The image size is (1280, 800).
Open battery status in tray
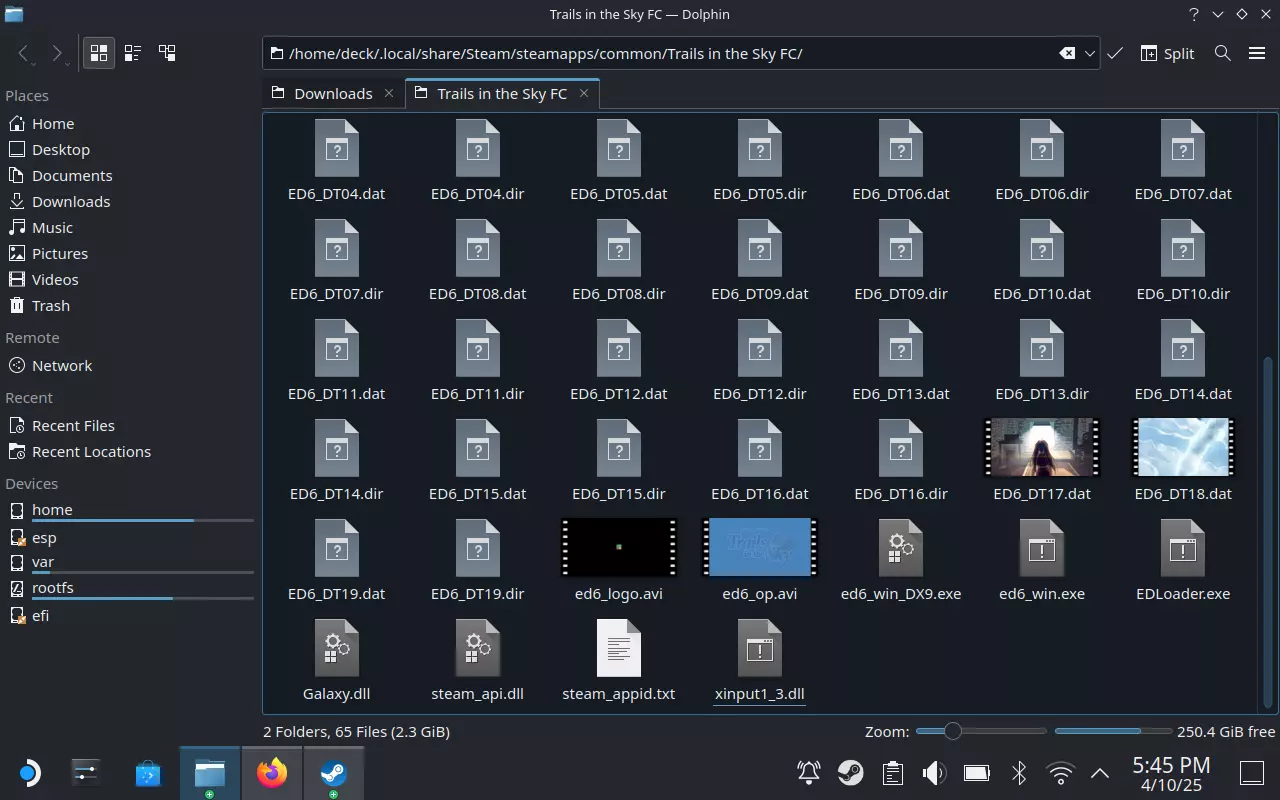tap(976, 772)
